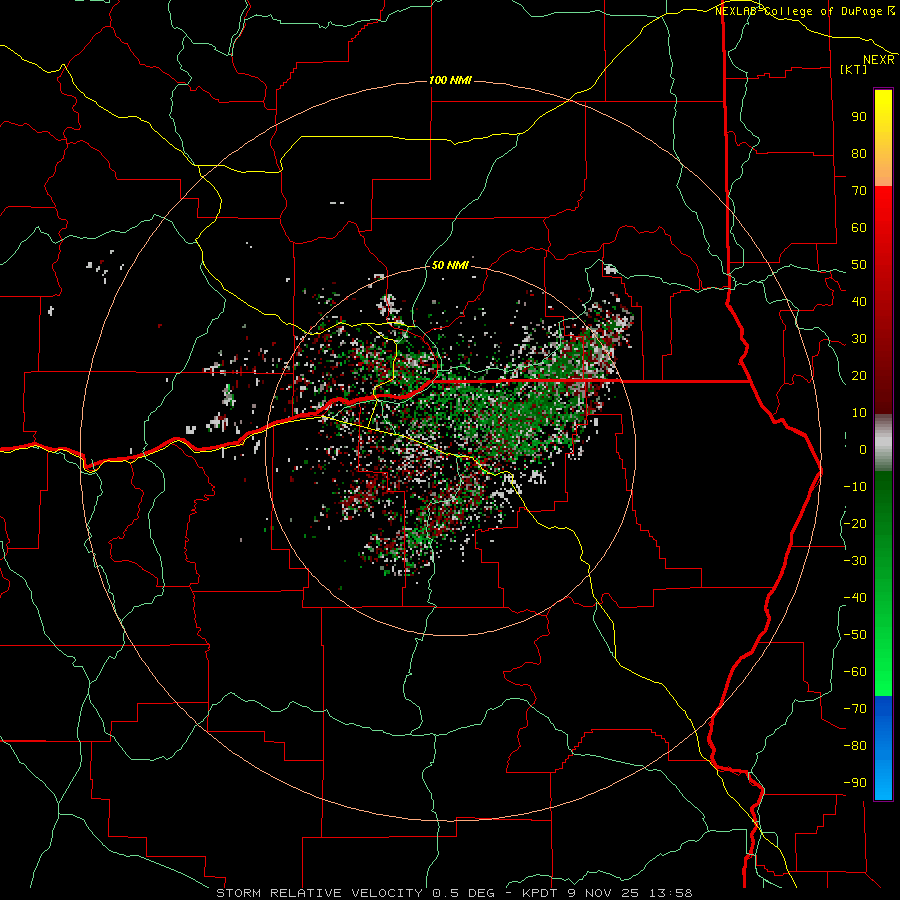Click the NEXLAB-College of DuPage watermark text
The width and height of the screenshot is (900, 900).
(804, 11)
